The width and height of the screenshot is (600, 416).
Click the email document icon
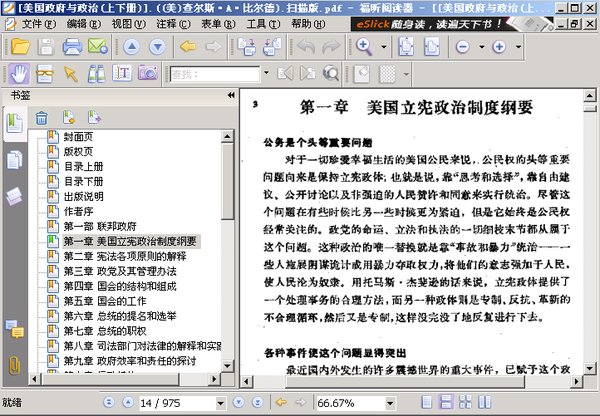(x=98, y=46)
